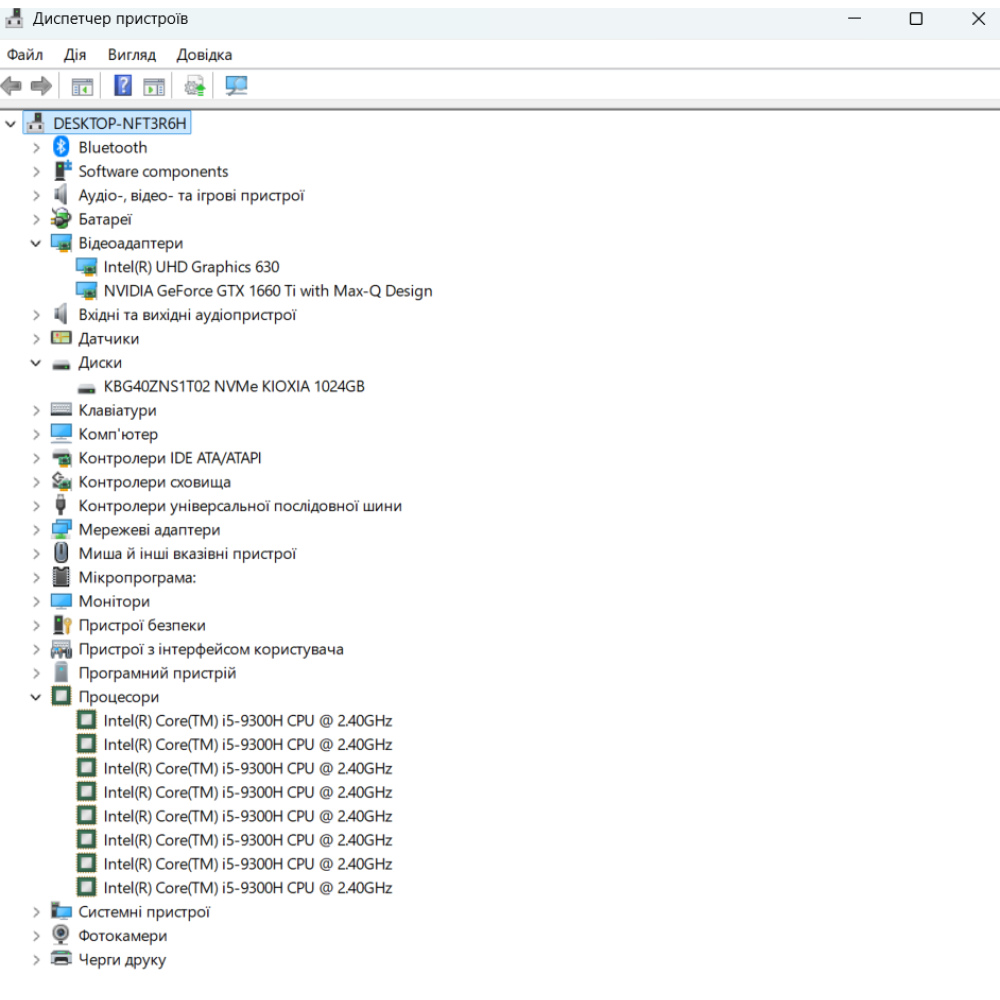The height and width of the screenshot is (1000, 1000).
Task: Click the Forward arrow in toolbar
Action: [x=41, y=87]
